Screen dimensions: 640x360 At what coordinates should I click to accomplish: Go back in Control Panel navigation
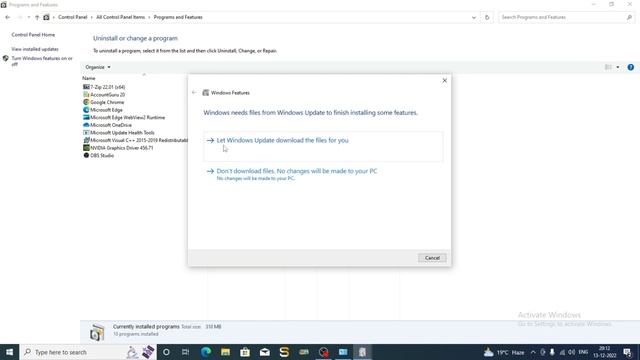tap(8, 17)
